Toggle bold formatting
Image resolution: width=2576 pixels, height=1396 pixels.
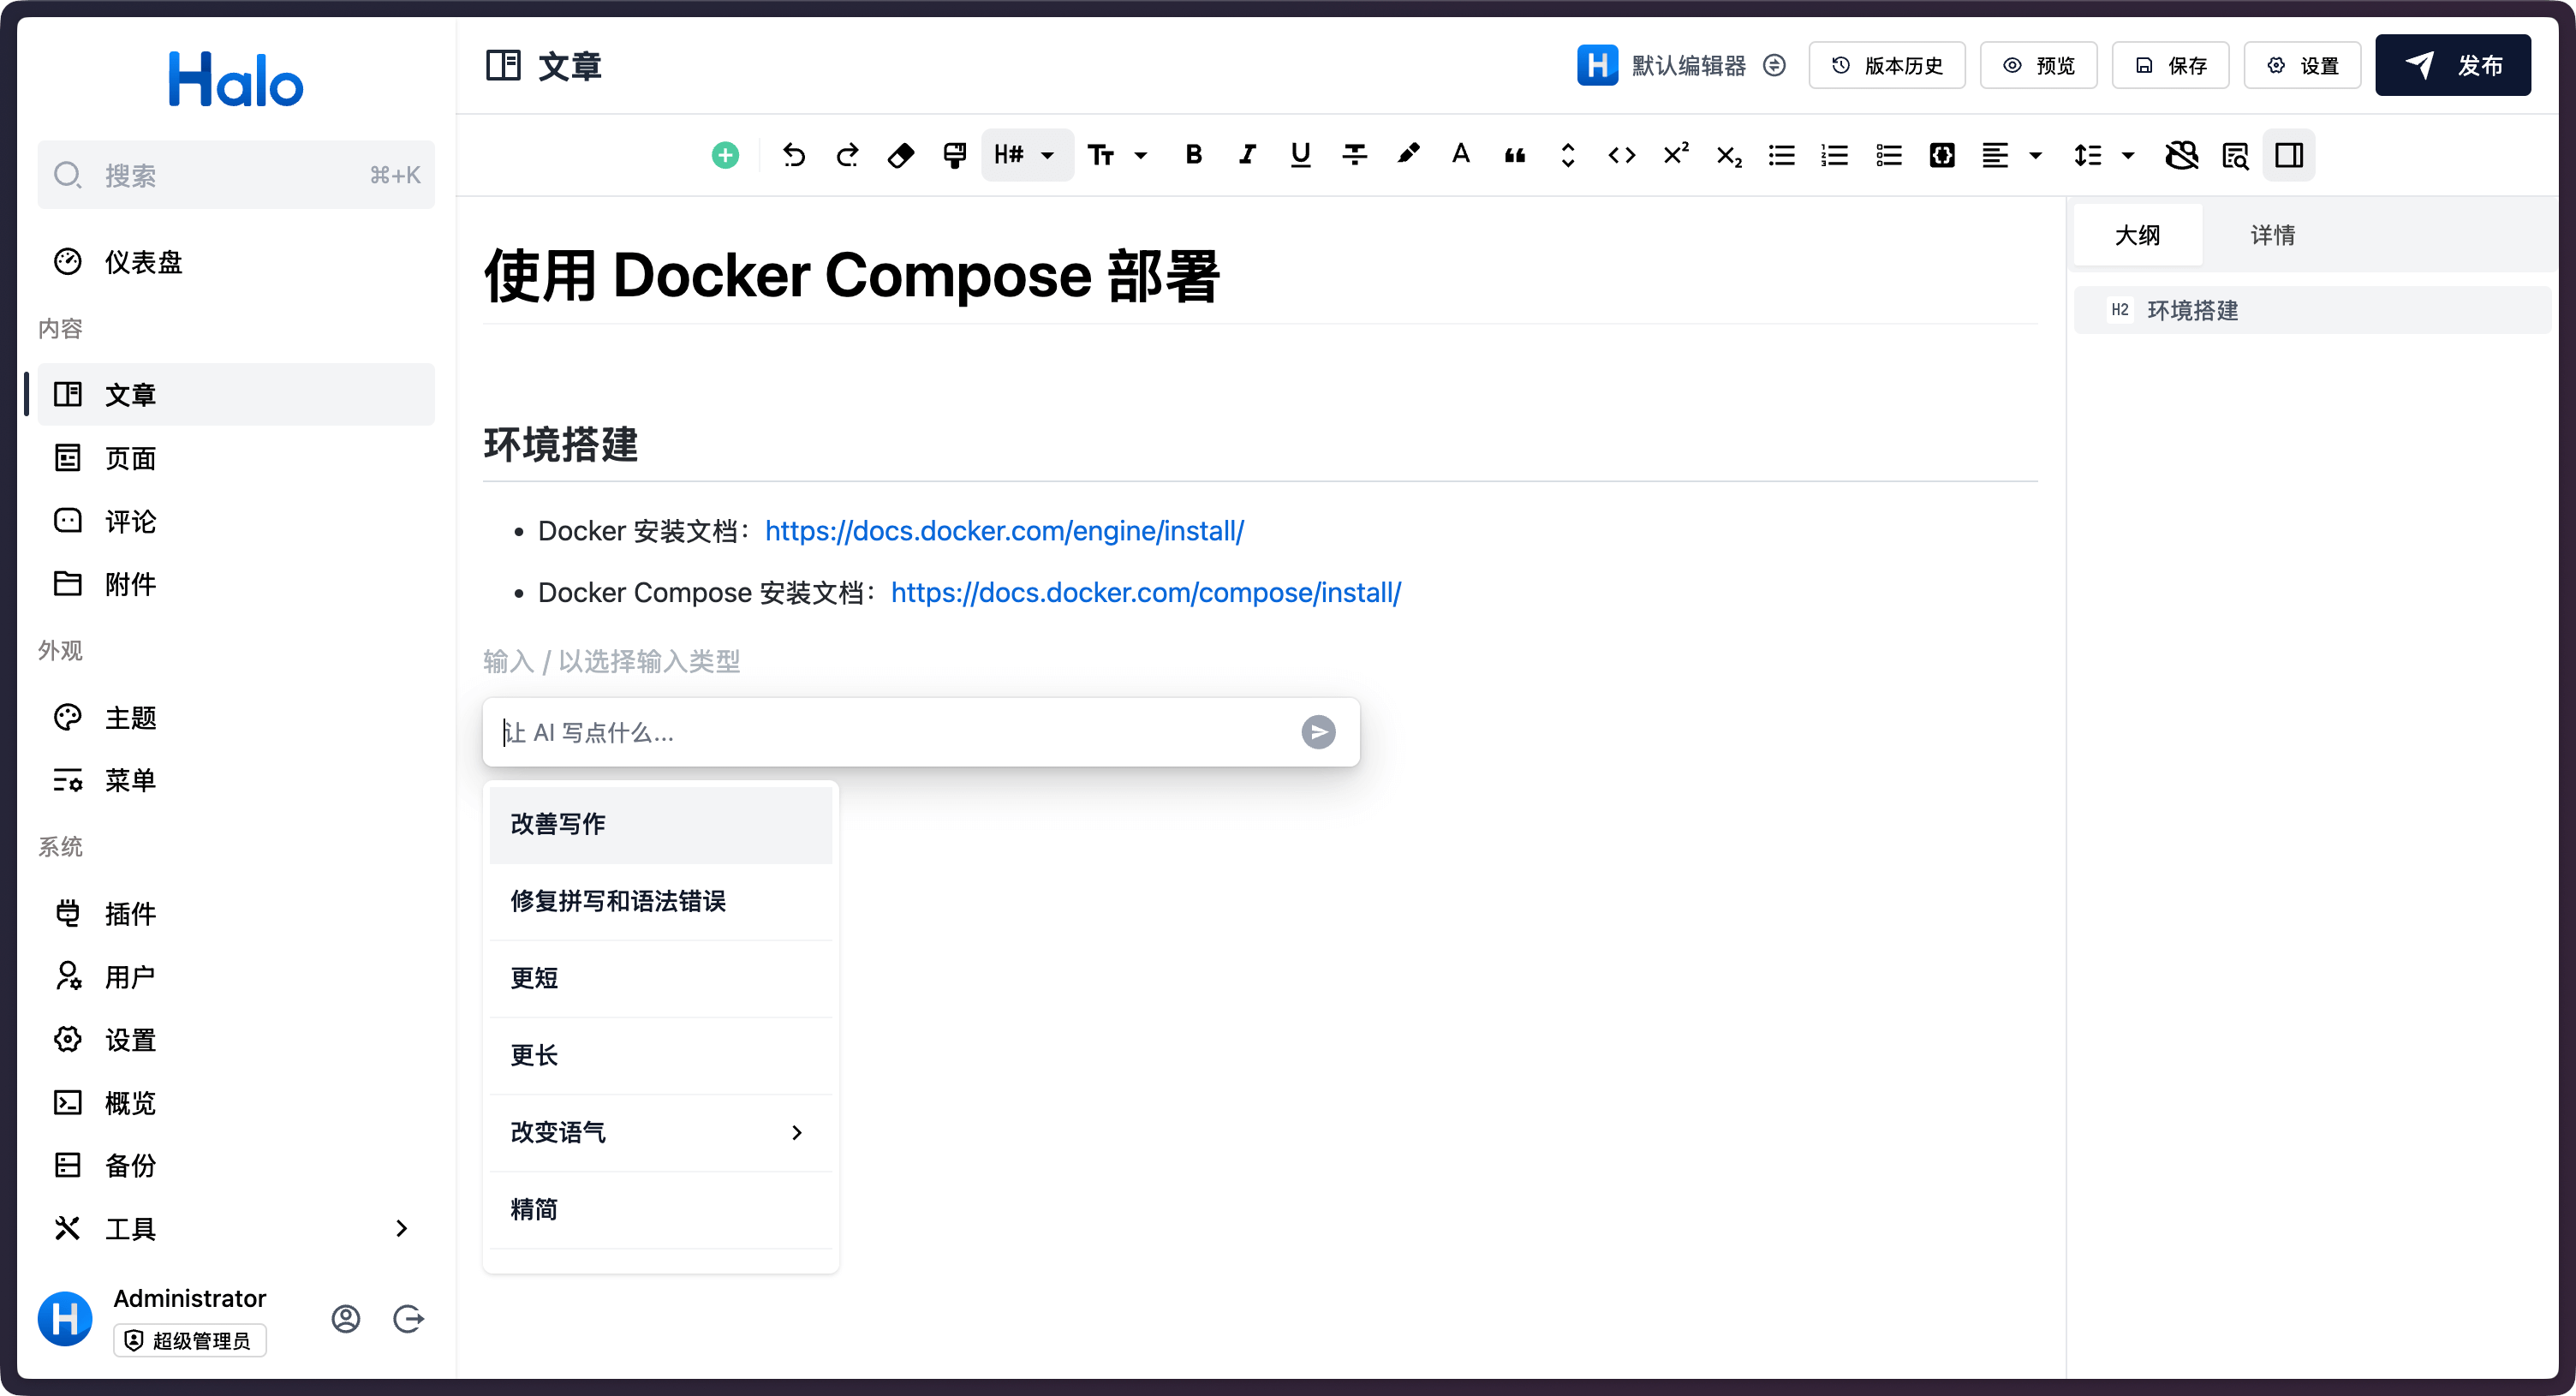(1193, 155)
